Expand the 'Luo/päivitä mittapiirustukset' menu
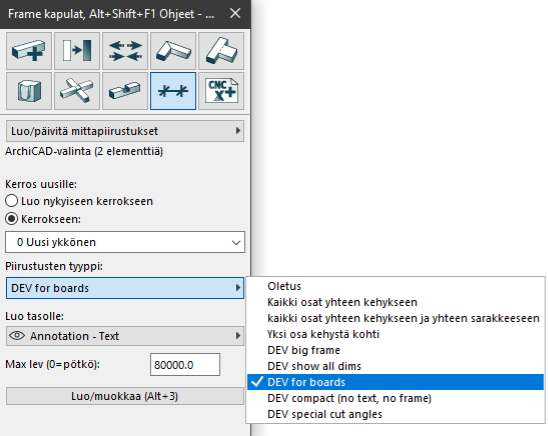The width and height of the screenshot is (548, 436). [125, 131]
